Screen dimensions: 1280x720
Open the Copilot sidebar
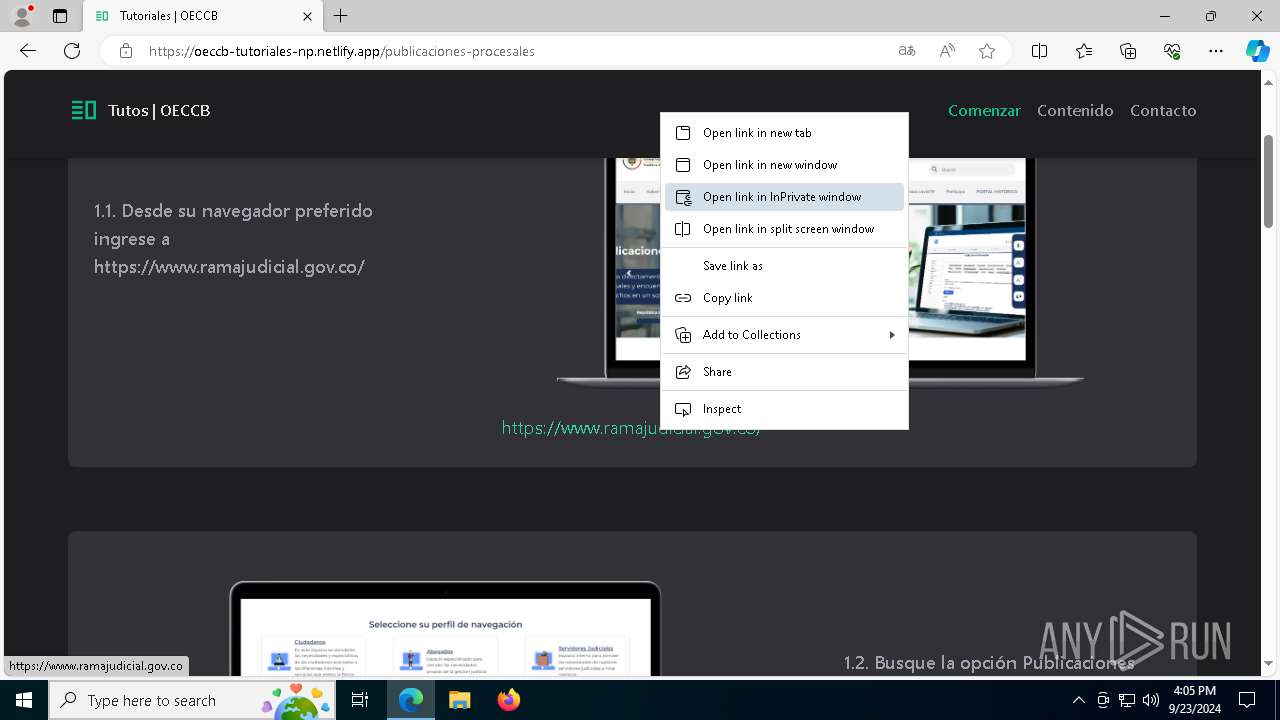point(1257,51)
